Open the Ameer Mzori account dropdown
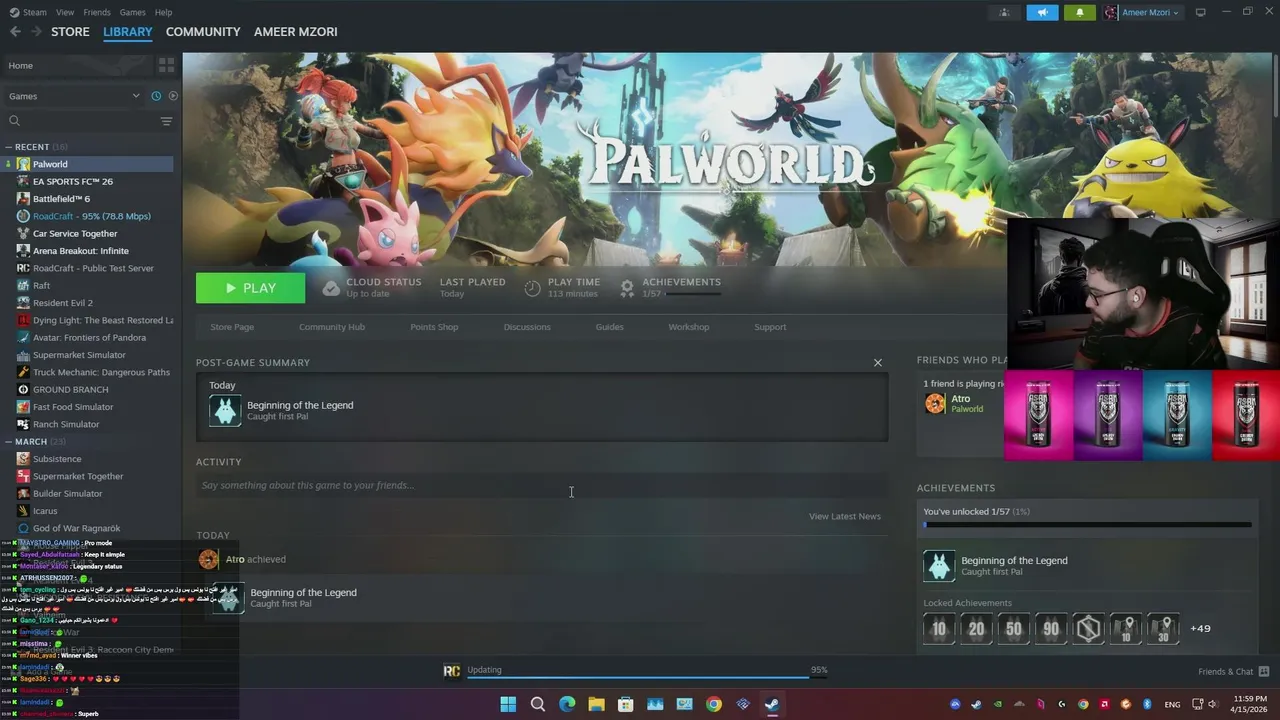The height and width of the screenshot is (720, 1280). (1142, 12)
